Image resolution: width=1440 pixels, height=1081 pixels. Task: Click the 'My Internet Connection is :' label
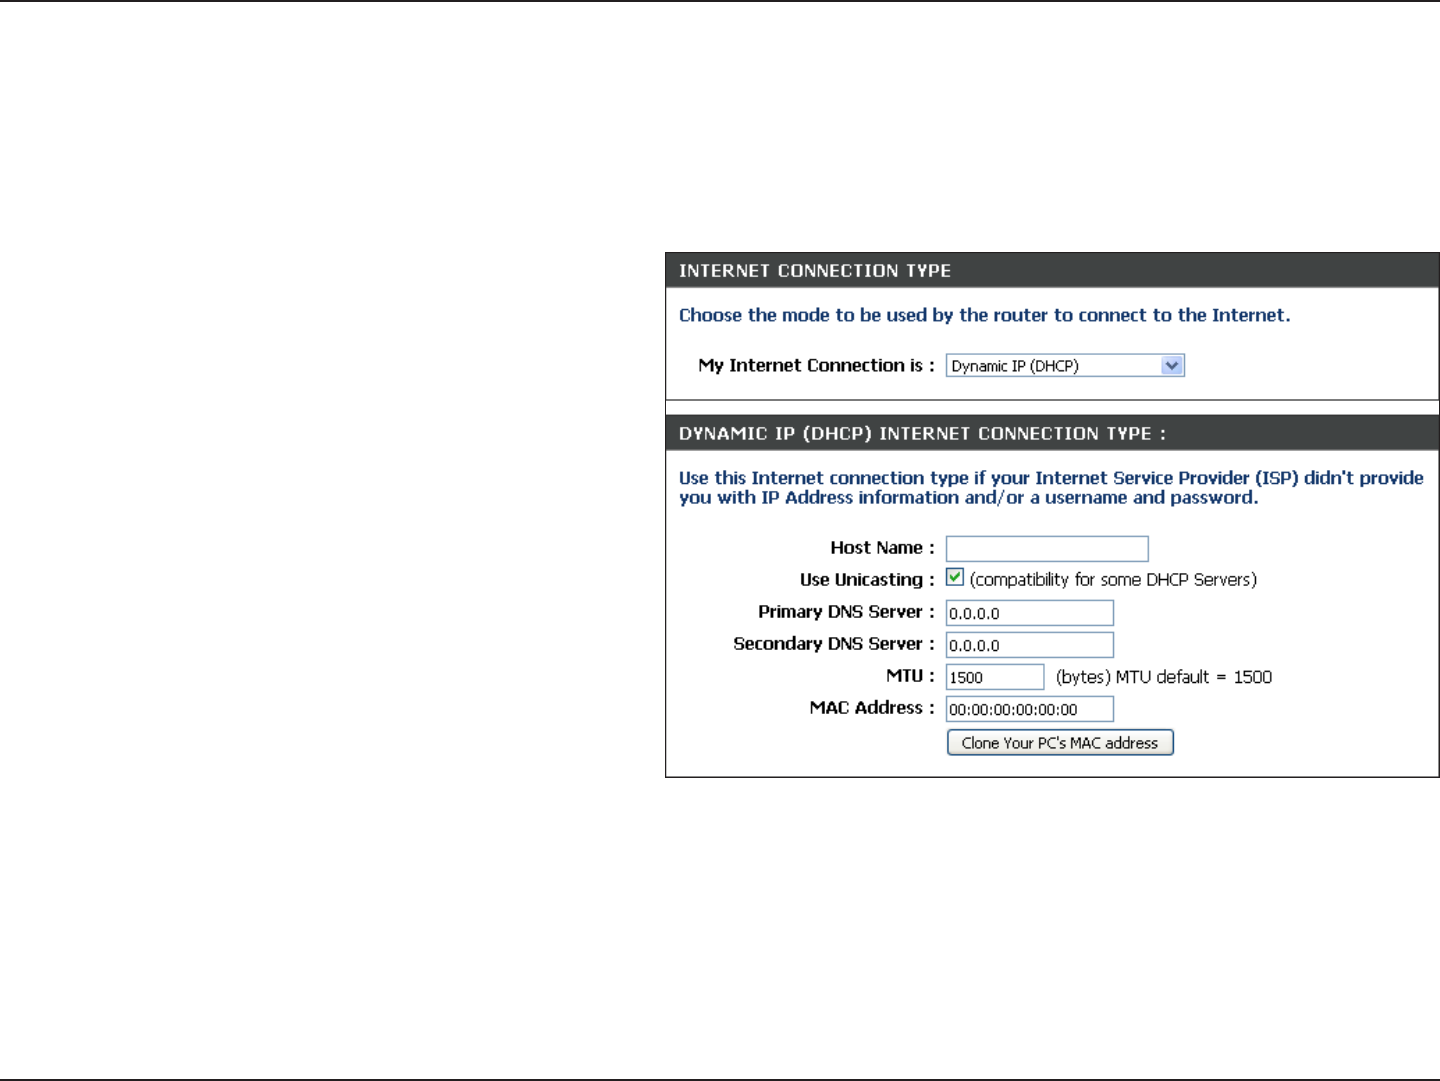click(816, 366)
